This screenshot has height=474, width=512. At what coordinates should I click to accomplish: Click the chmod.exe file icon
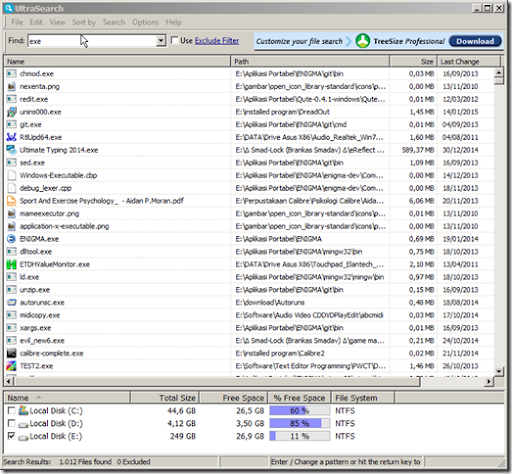pos(11,73)
